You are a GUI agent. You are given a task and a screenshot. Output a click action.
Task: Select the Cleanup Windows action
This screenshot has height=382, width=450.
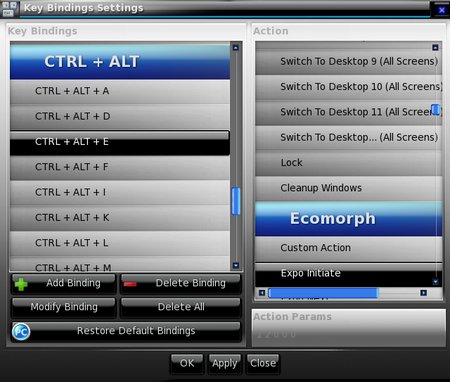[349, 189]
